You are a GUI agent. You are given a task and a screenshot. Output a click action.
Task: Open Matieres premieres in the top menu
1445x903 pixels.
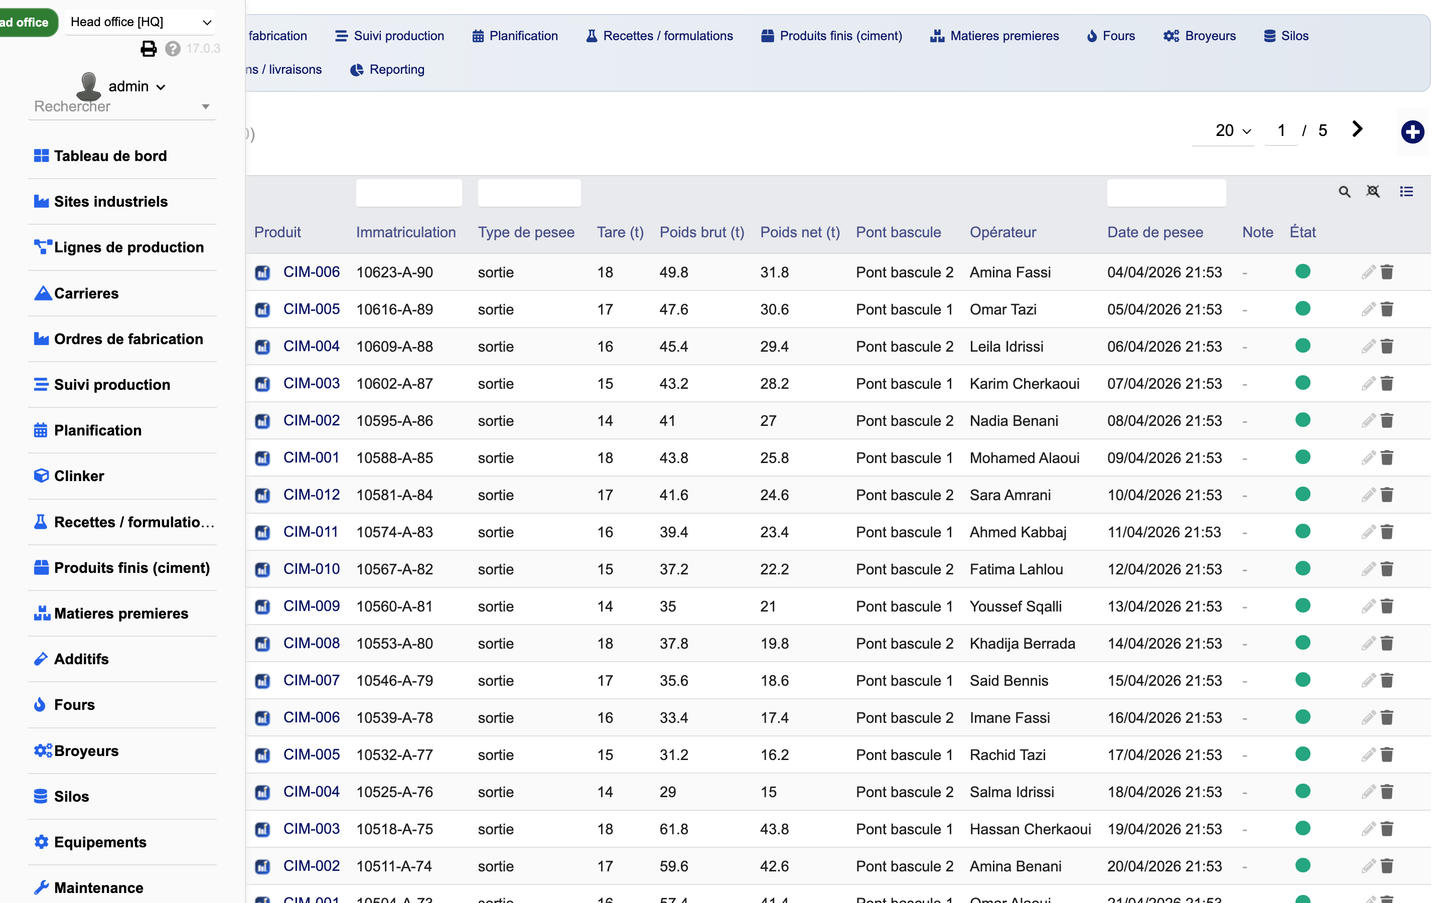point(994,36)
